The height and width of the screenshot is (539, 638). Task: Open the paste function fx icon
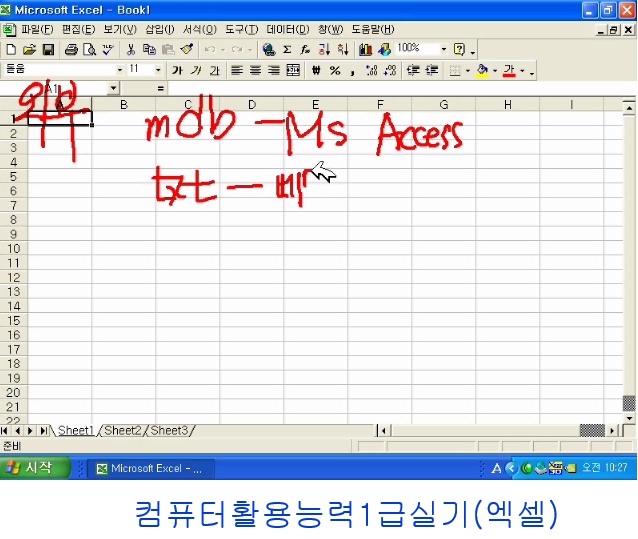point(305,50)
